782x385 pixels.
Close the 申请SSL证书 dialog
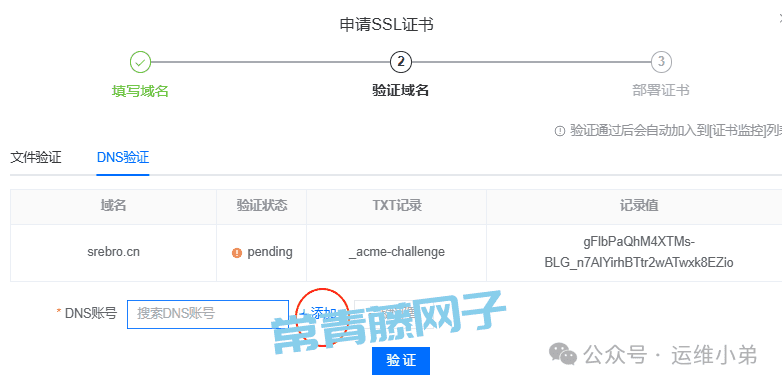coord(780,17)
